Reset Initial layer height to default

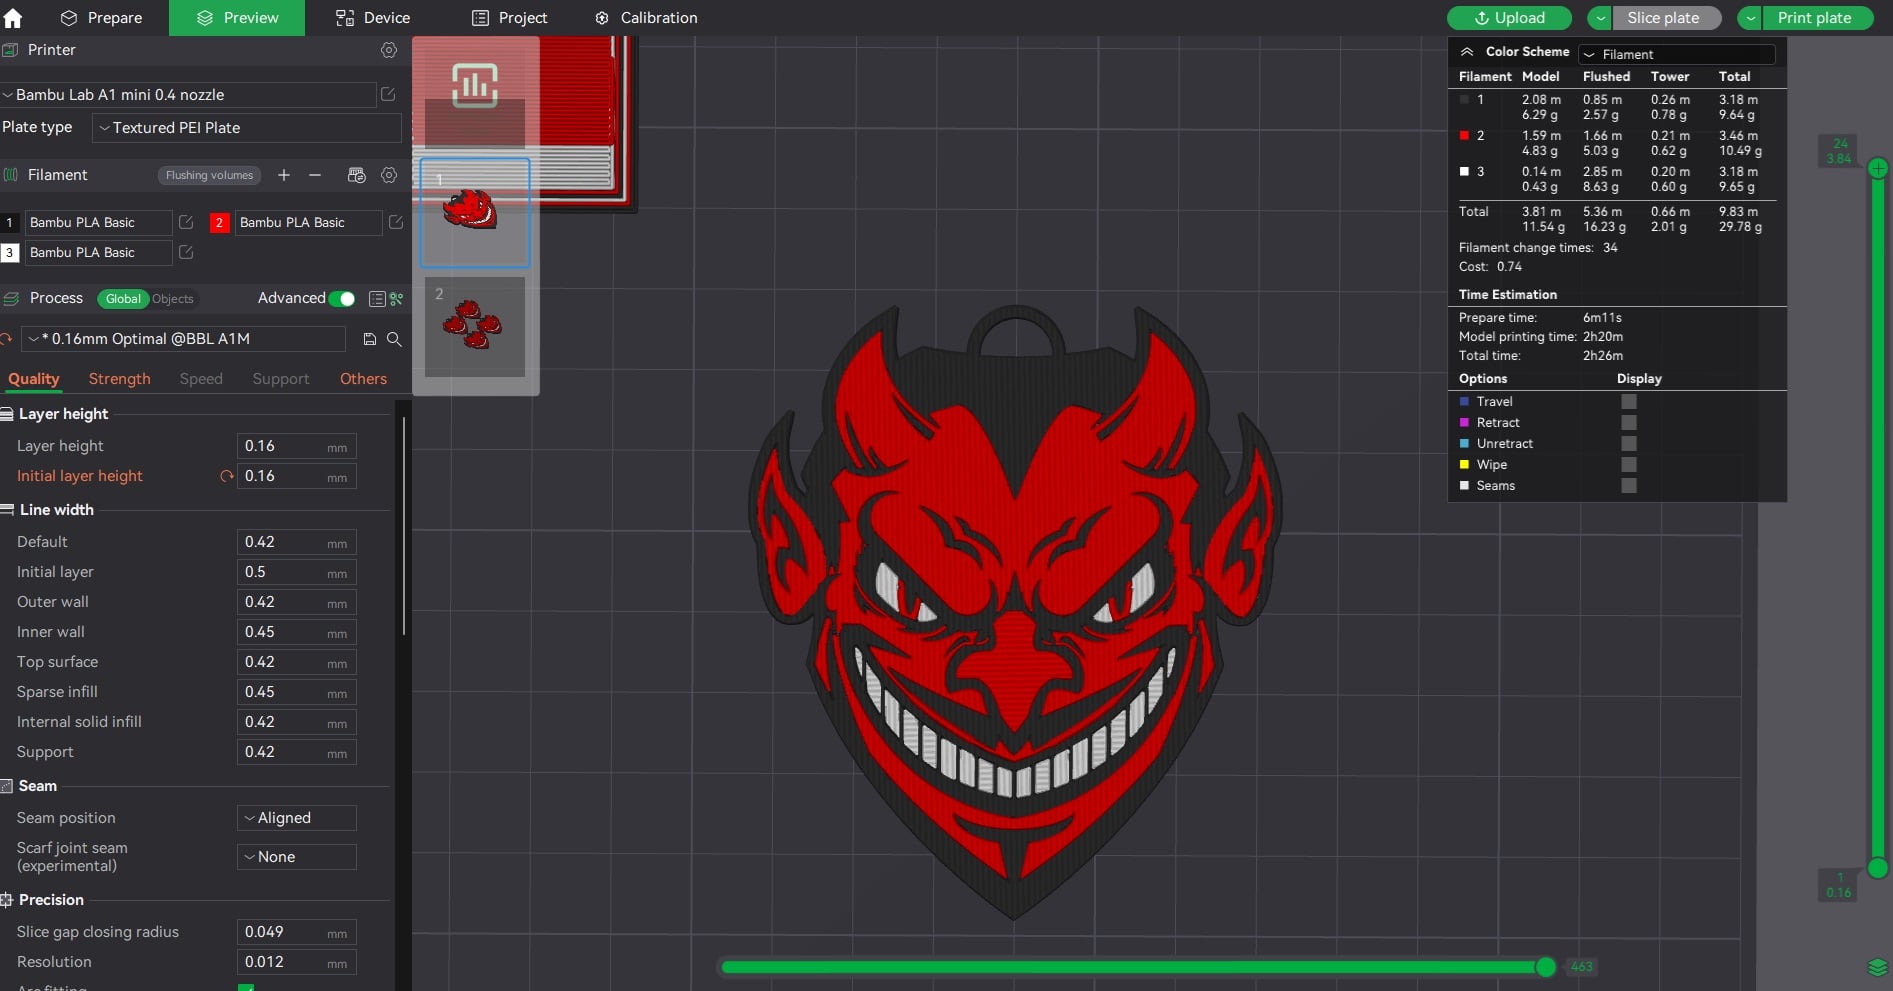click(226, 476)
